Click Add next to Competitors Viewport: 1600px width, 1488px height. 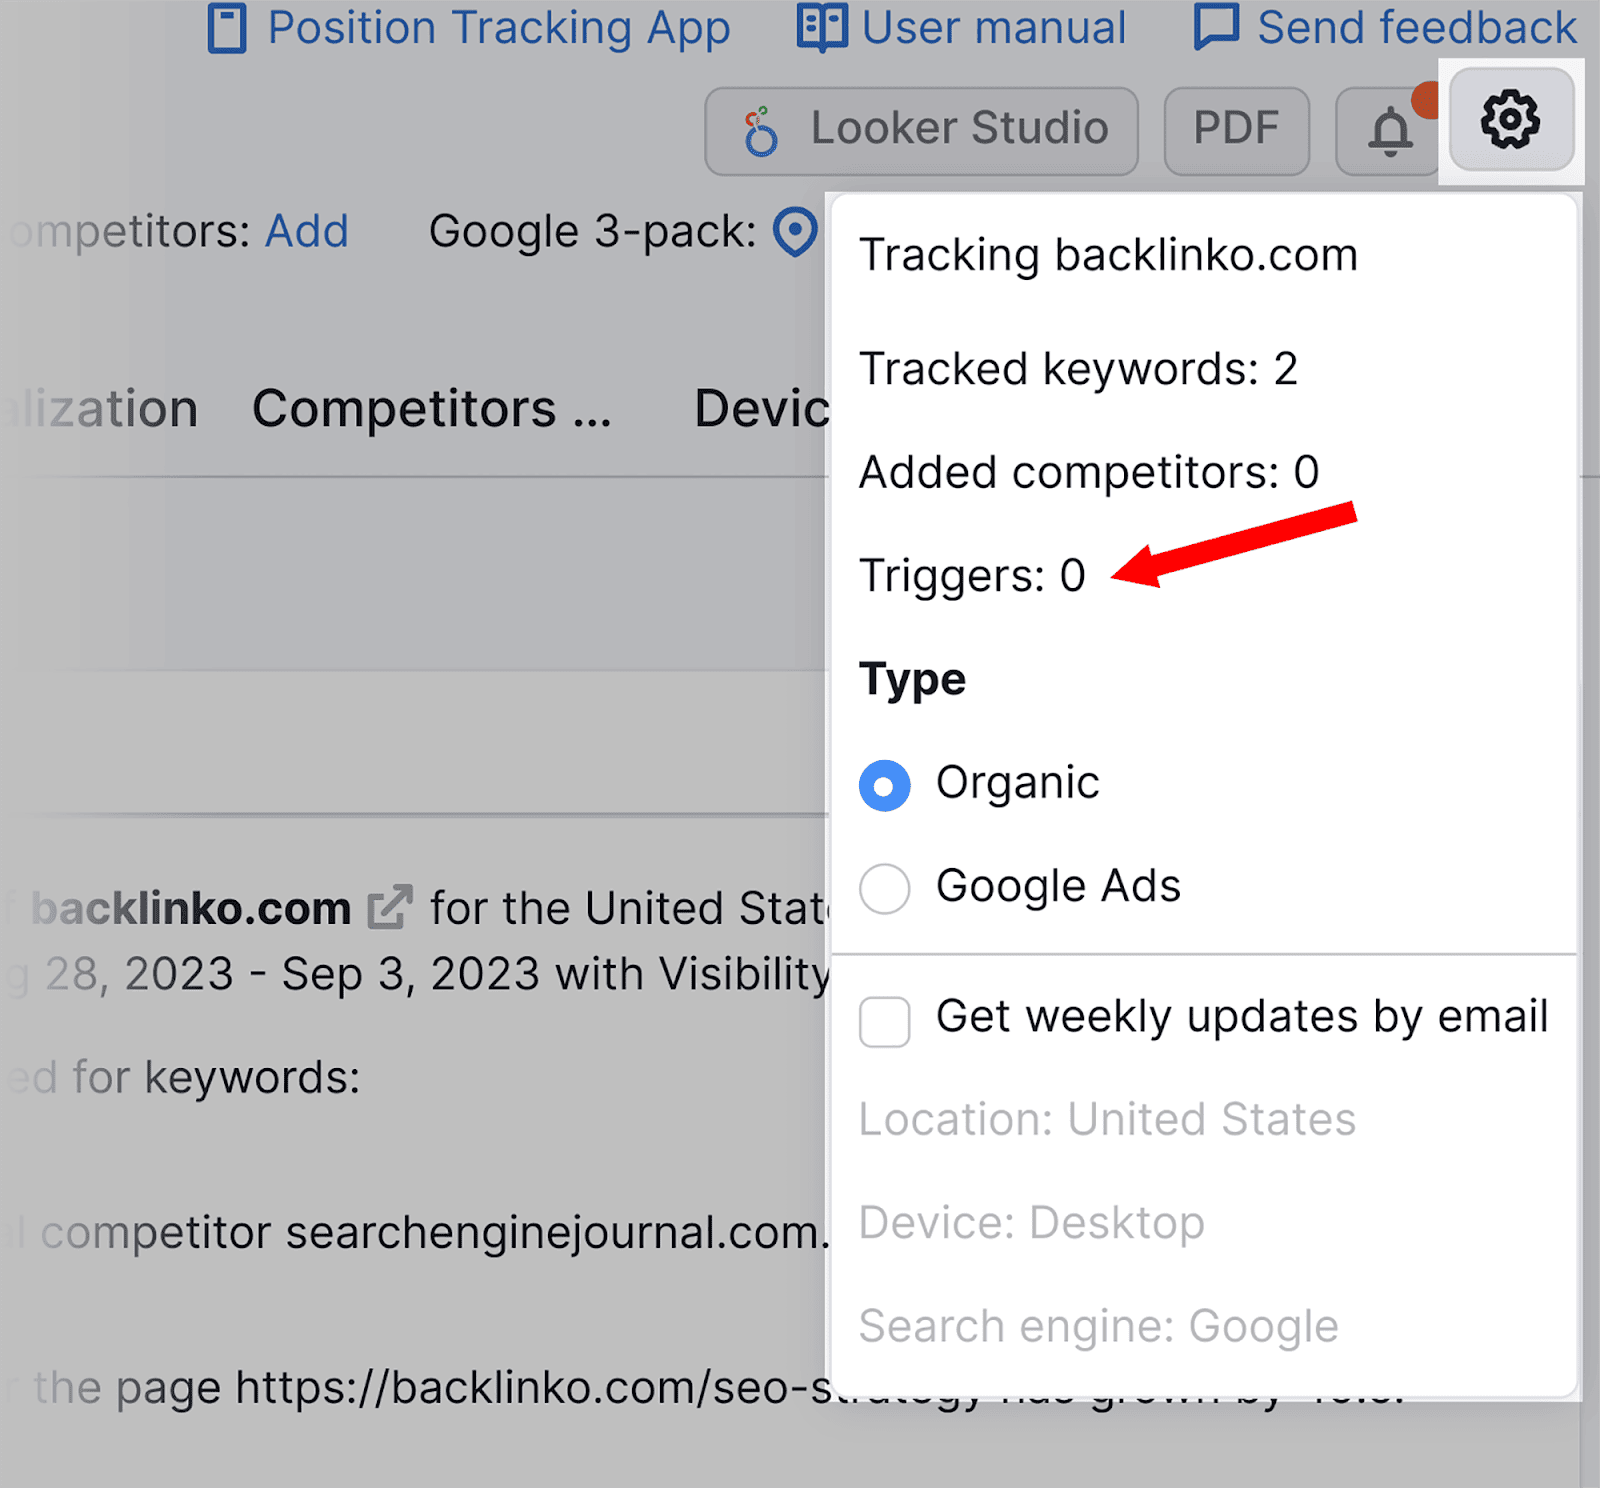point(306,231)
